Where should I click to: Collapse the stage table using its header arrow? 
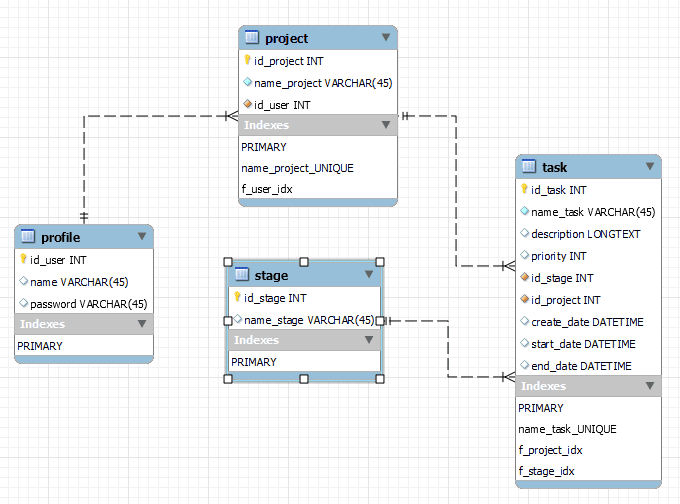369,275
